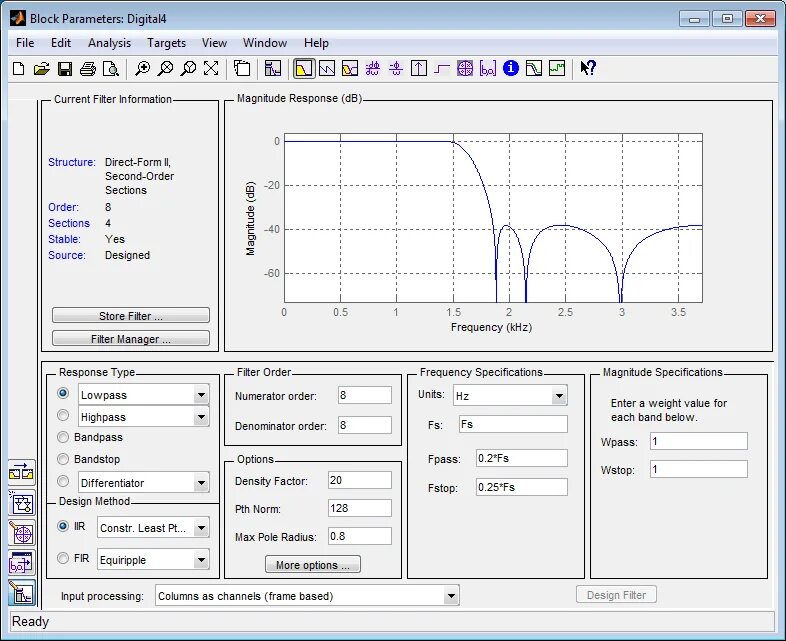The width and height of the screenshot is (786, 641).
Task: Select the Differentiator radio button
Action: [63, 481]
